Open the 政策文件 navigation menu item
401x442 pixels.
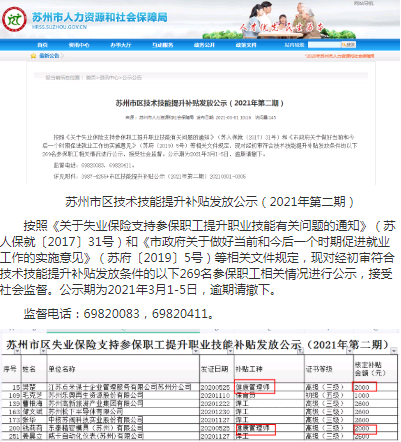click(x=246, y=45)
